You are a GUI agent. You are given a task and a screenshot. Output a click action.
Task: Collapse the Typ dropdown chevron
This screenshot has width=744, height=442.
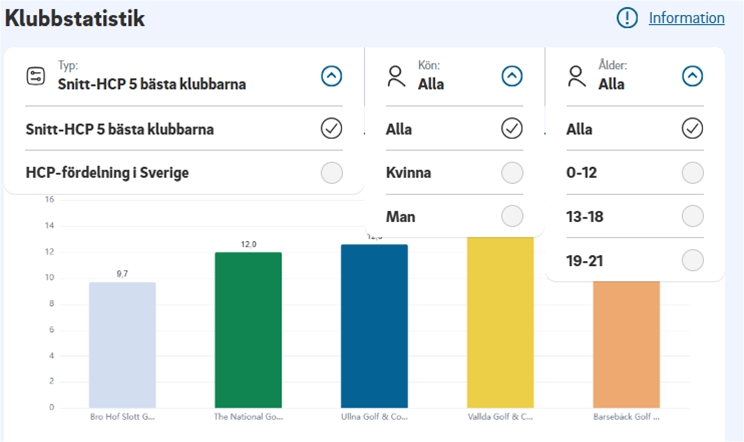click(332, 76)
